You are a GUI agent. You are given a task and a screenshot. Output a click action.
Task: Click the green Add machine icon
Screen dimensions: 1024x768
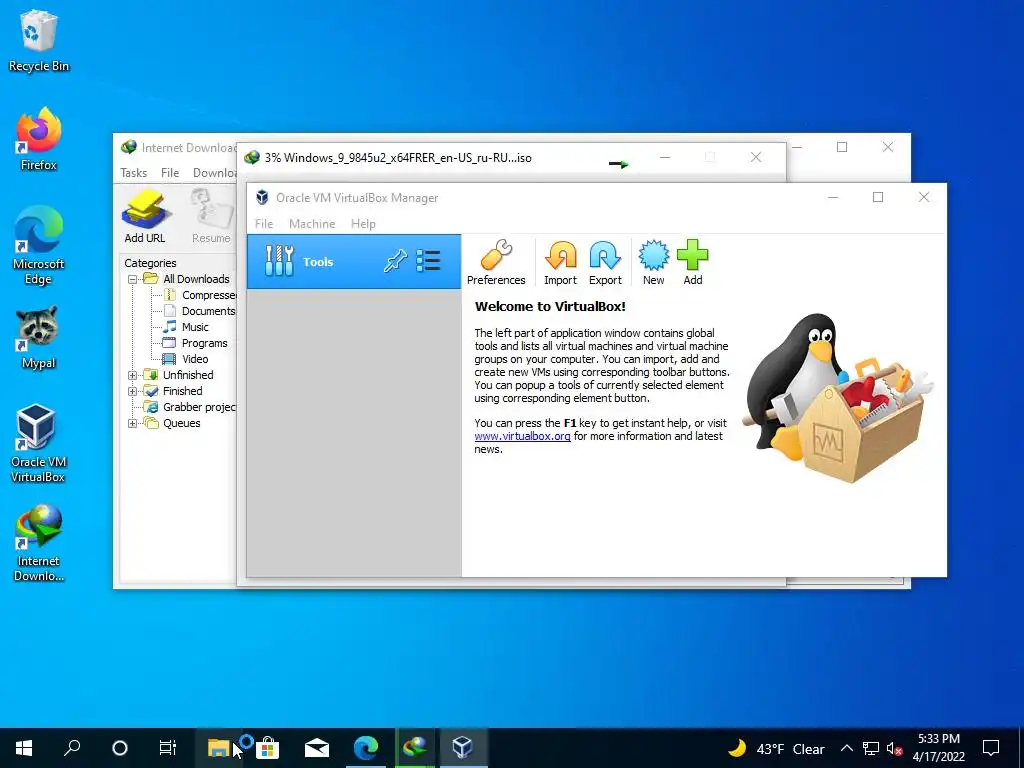pyautogui.click(x=692, y=263)
